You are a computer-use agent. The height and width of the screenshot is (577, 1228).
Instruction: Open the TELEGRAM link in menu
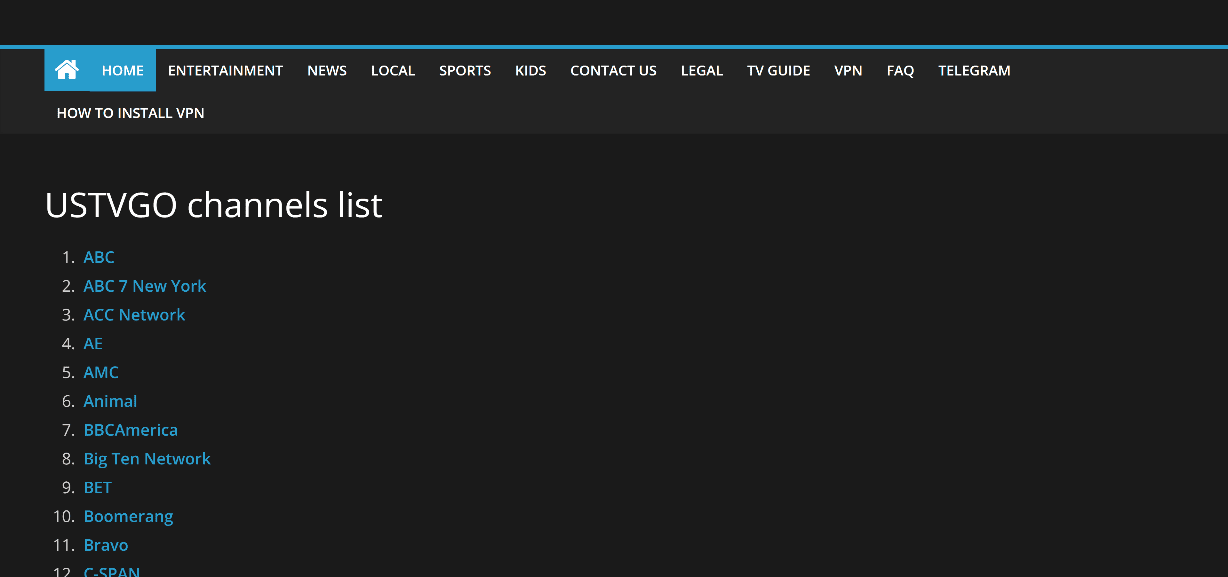pos(974,70)
